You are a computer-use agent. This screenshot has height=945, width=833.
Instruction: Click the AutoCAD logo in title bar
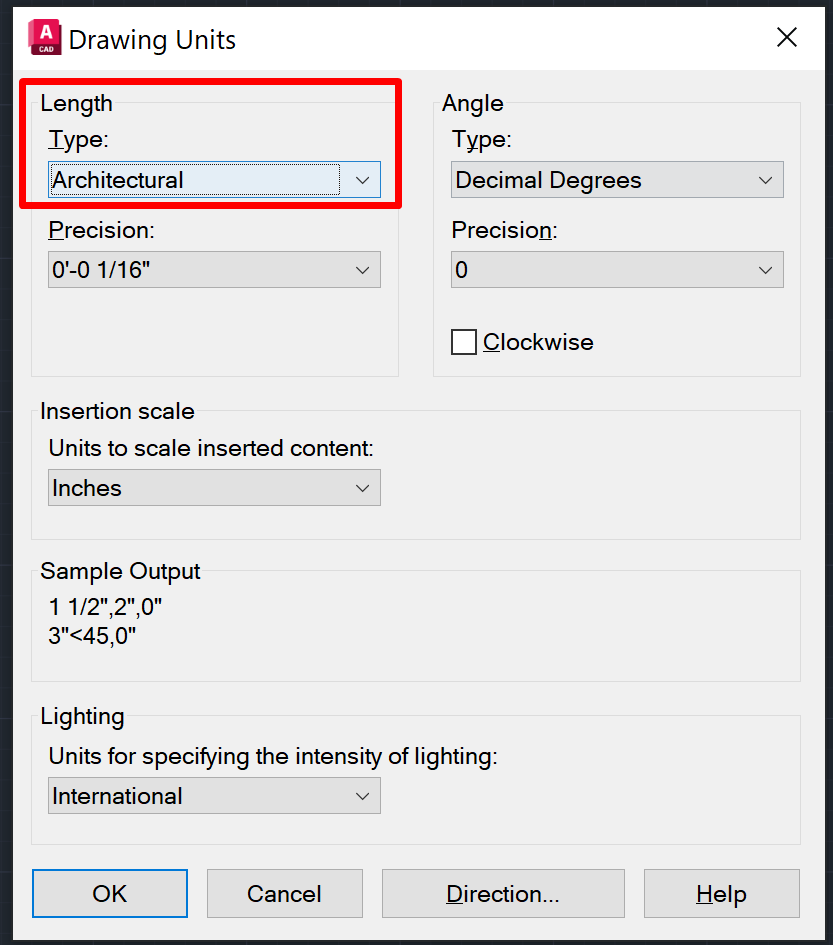pos(44,38)
